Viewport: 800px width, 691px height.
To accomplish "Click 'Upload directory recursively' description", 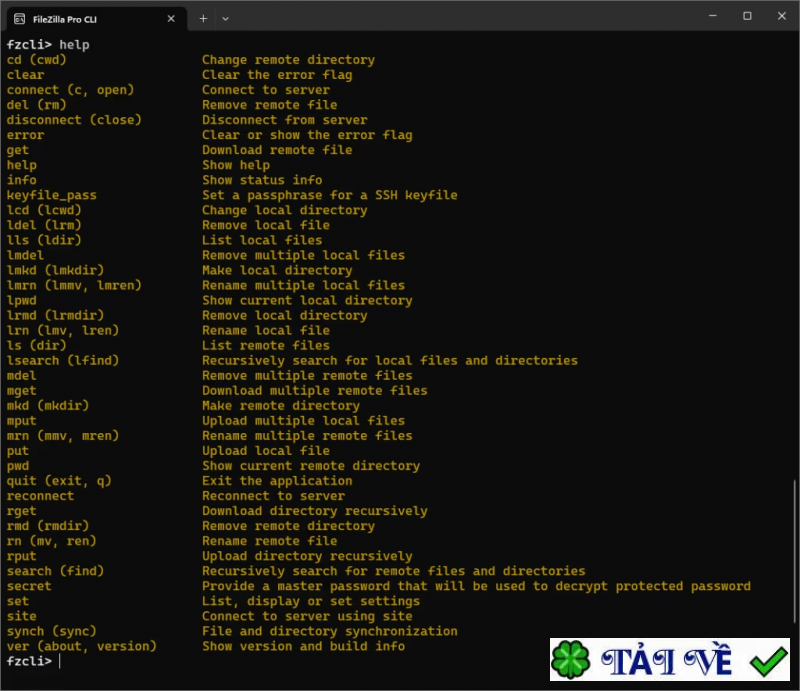I will (x=307, y=556).
